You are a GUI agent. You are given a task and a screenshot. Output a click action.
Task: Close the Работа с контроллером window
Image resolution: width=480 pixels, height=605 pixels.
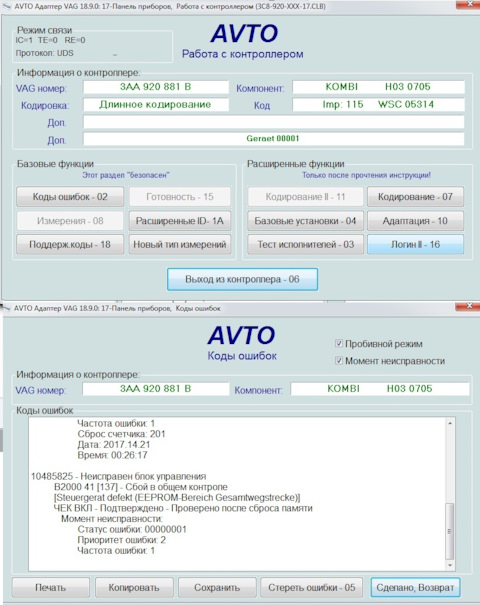pyautogui.click(x=468, y=4)
